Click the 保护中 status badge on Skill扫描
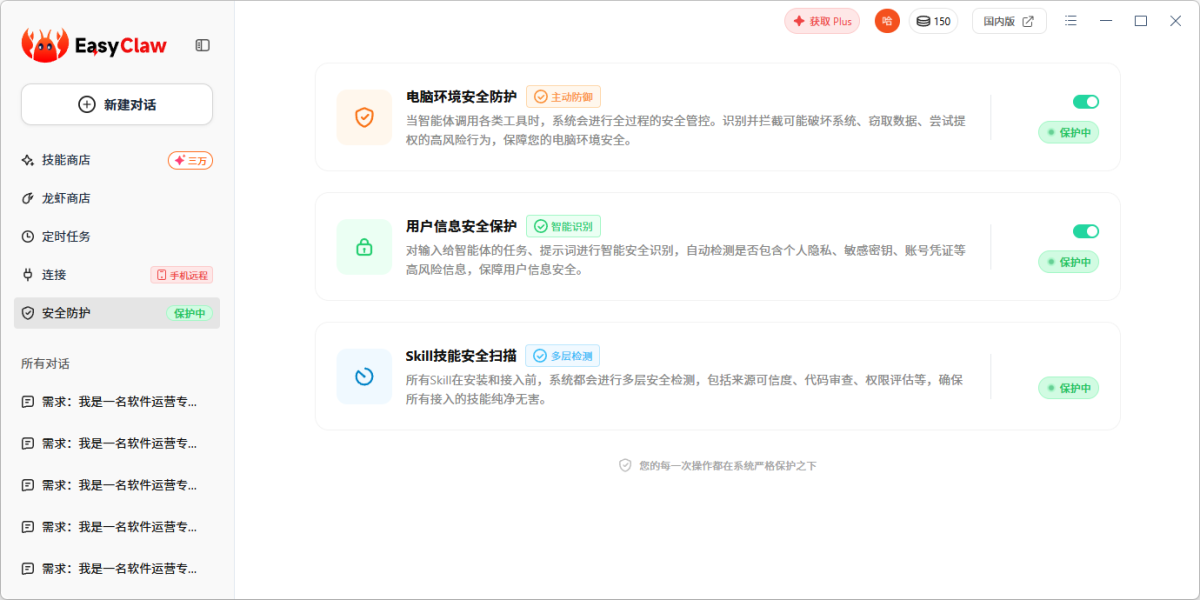This screenshot has width=1200, height=600. (1069, 388)
